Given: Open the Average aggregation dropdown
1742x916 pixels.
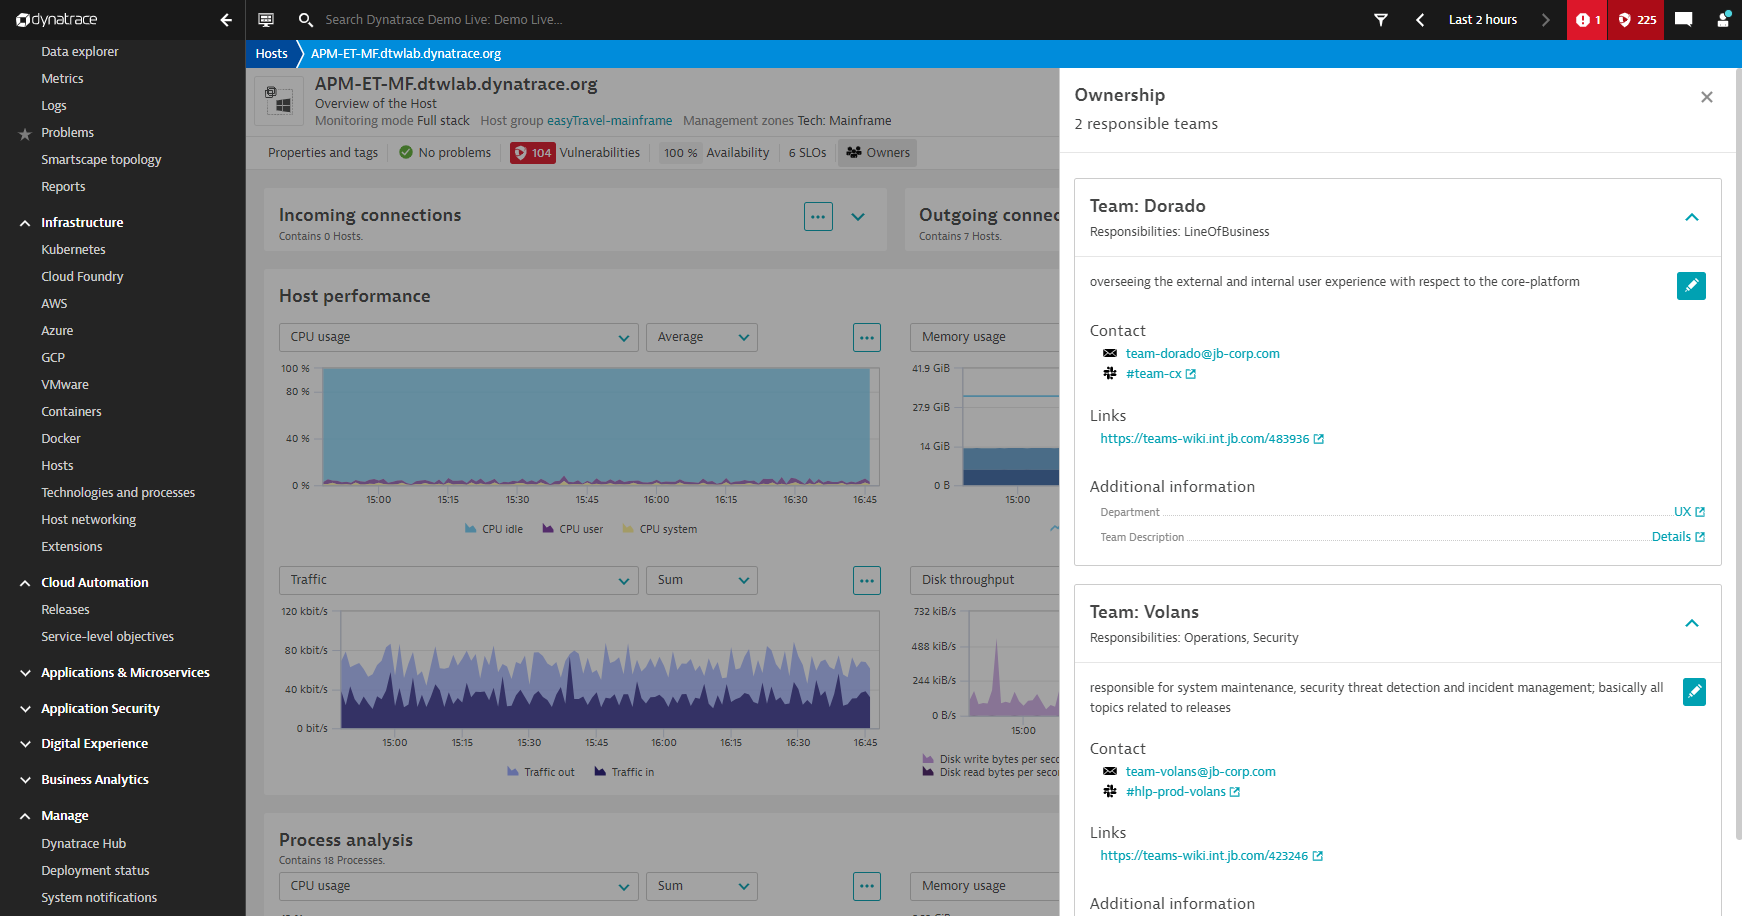Looking at the screenshot, I should (x=702, y=337).
